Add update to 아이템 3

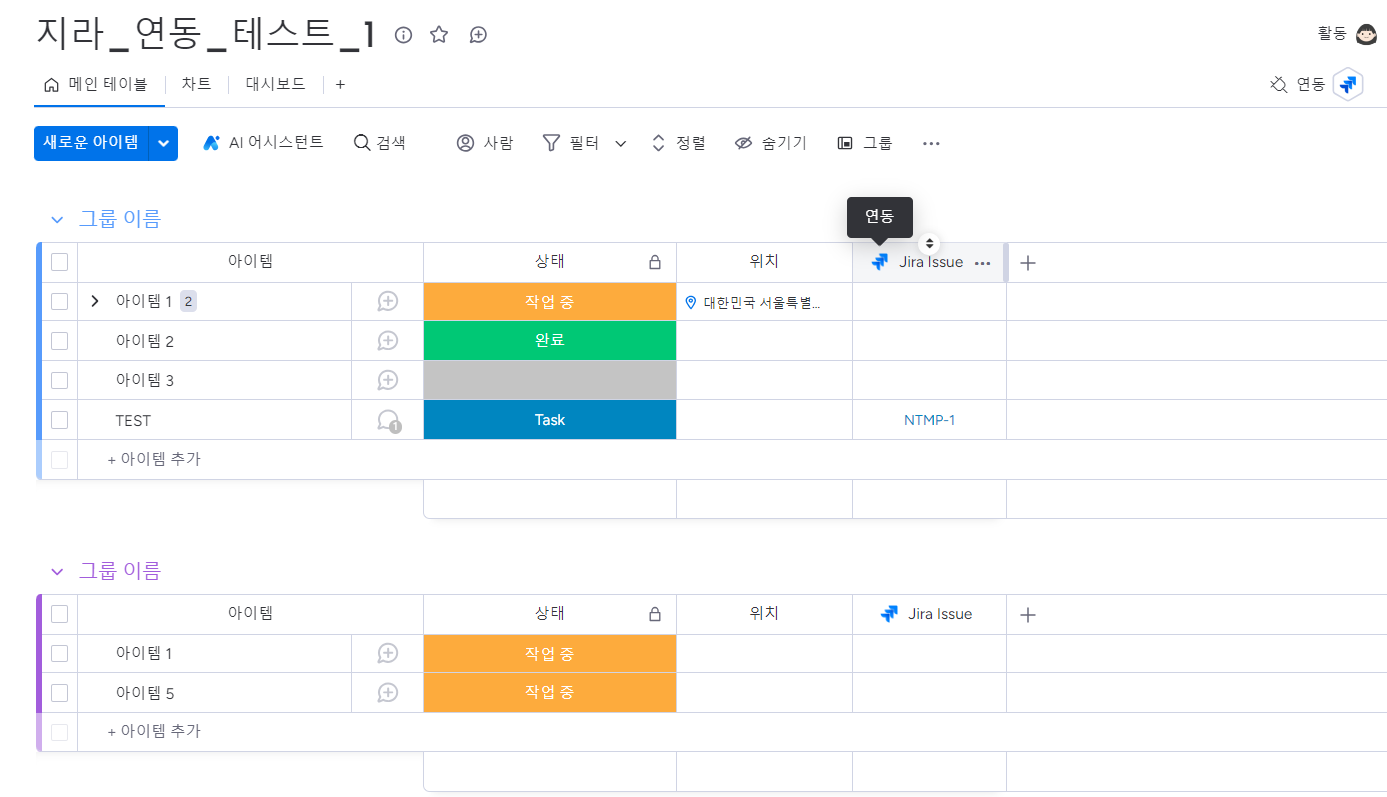coord(388,380)
